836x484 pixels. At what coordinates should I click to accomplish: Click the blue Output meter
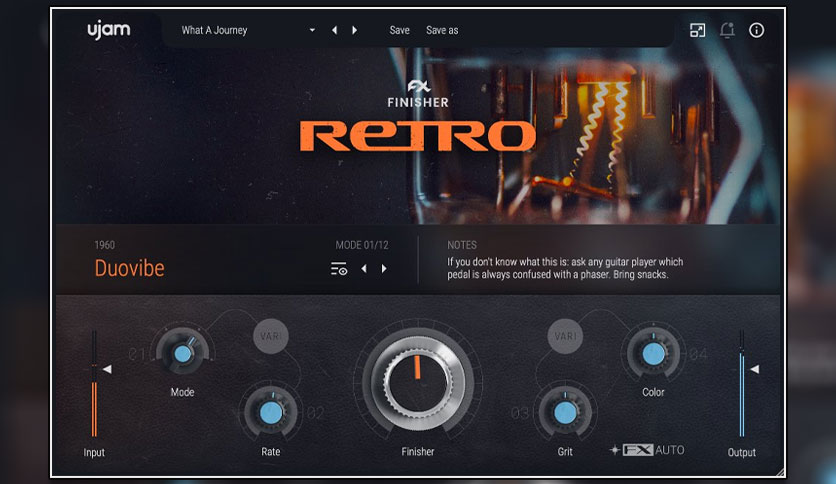click(x=742, y=384)
